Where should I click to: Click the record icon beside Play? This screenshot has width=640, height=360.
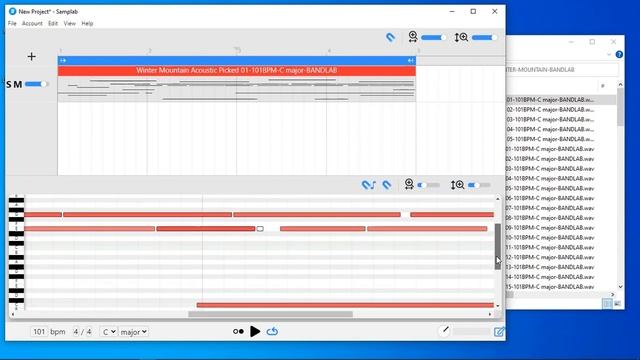[x=238, y=331]
